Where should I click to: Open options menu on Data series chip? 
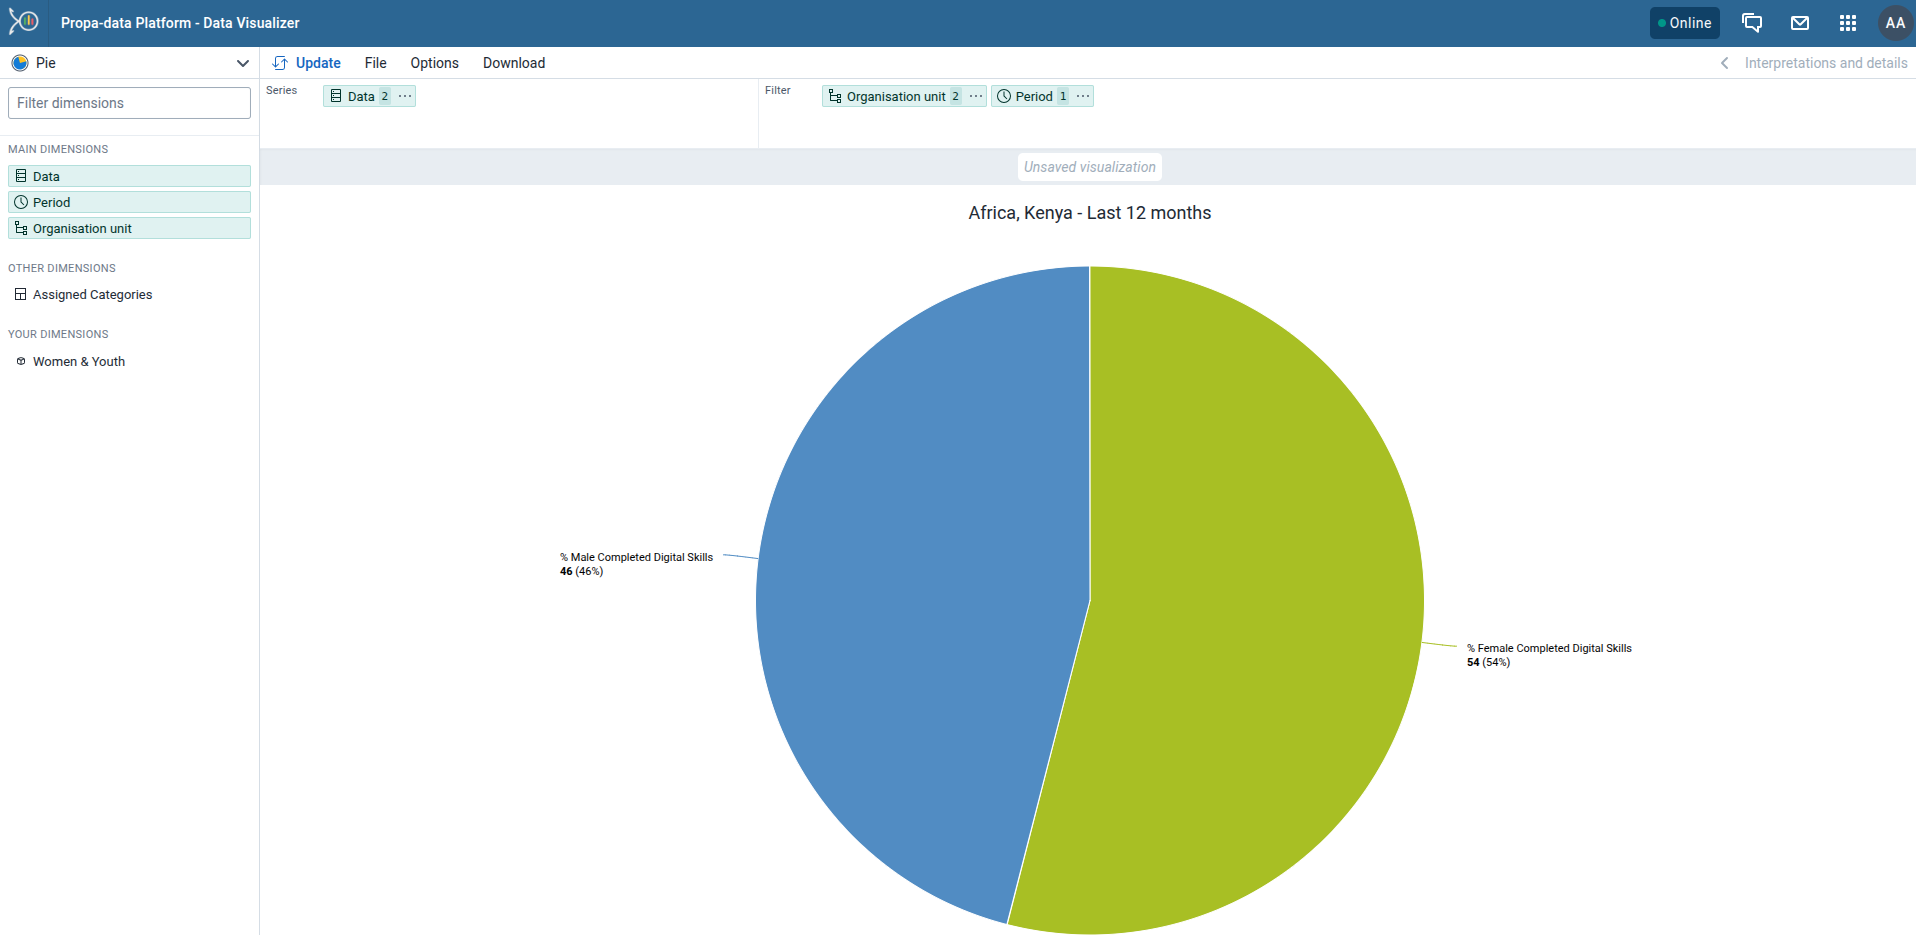tap(404, 96)
